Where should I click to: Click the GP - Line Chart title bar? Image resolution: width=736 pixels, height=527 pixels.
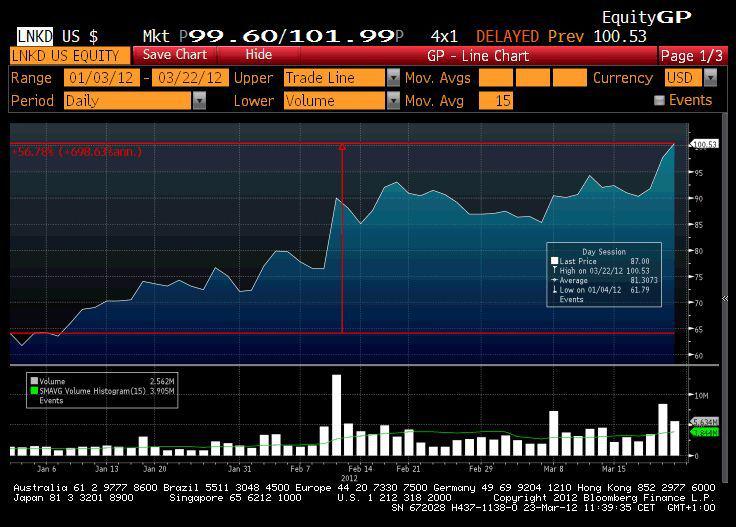(478, 56)
